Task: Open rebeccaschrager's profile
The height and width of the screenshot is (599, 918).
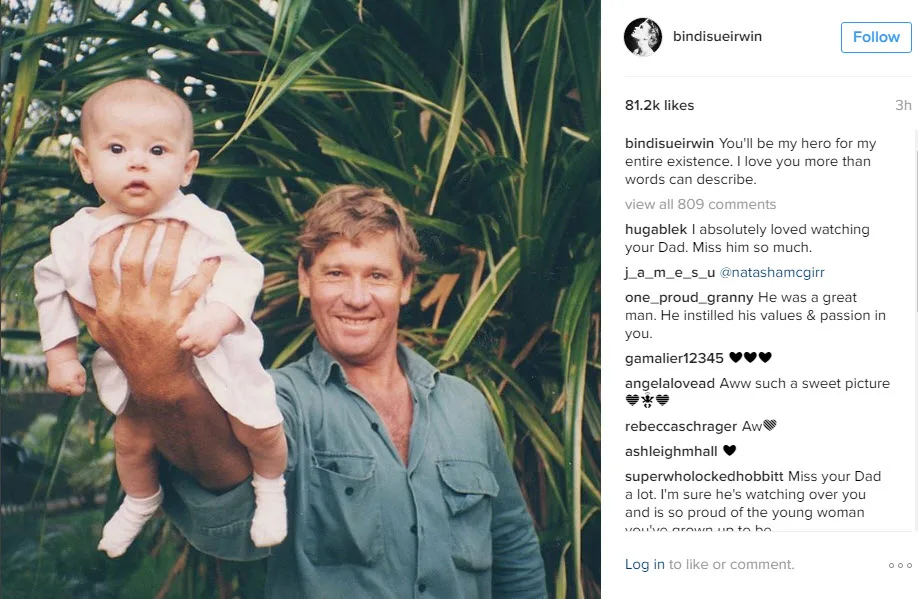Action: [681, 426]
